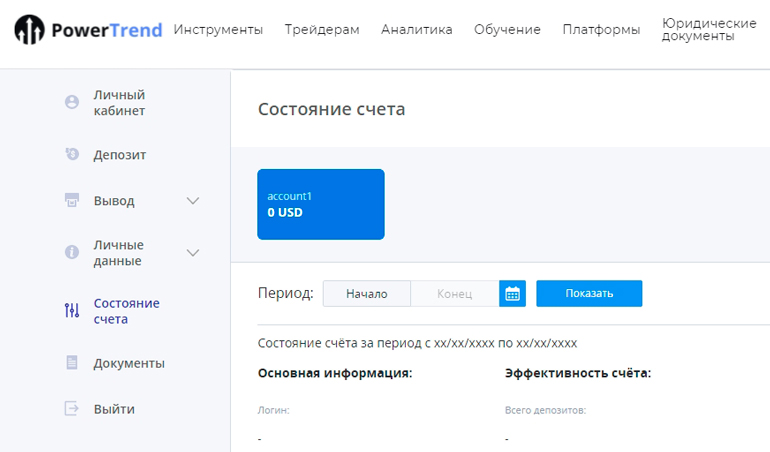Expand the Личные данные submenu chevron
The width and height of the screenshot is (770, 452).
pos(193,253)
